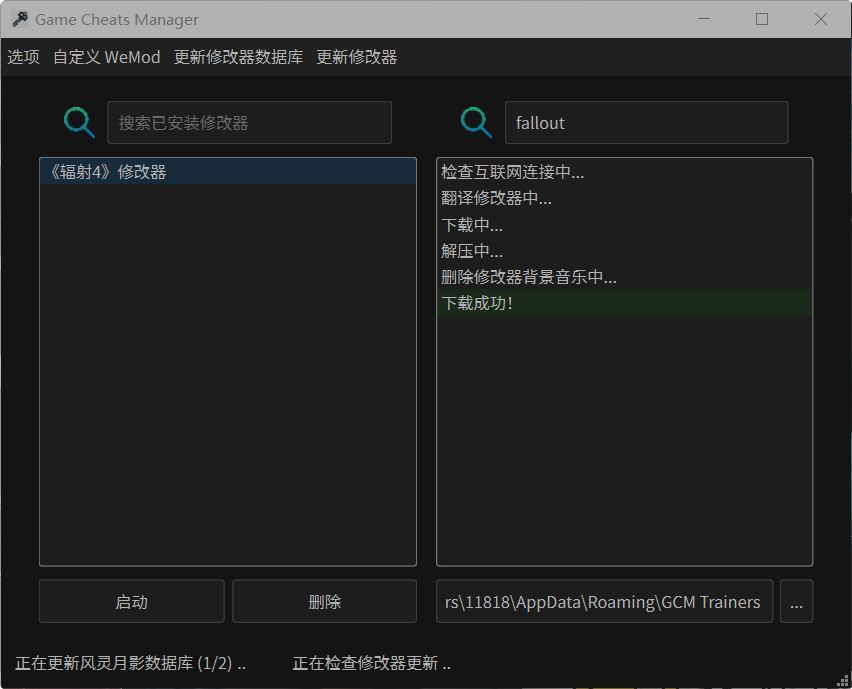Screen dimensions: 852x689
Task: Click inside the fallout search field
Action: (646, 122)
